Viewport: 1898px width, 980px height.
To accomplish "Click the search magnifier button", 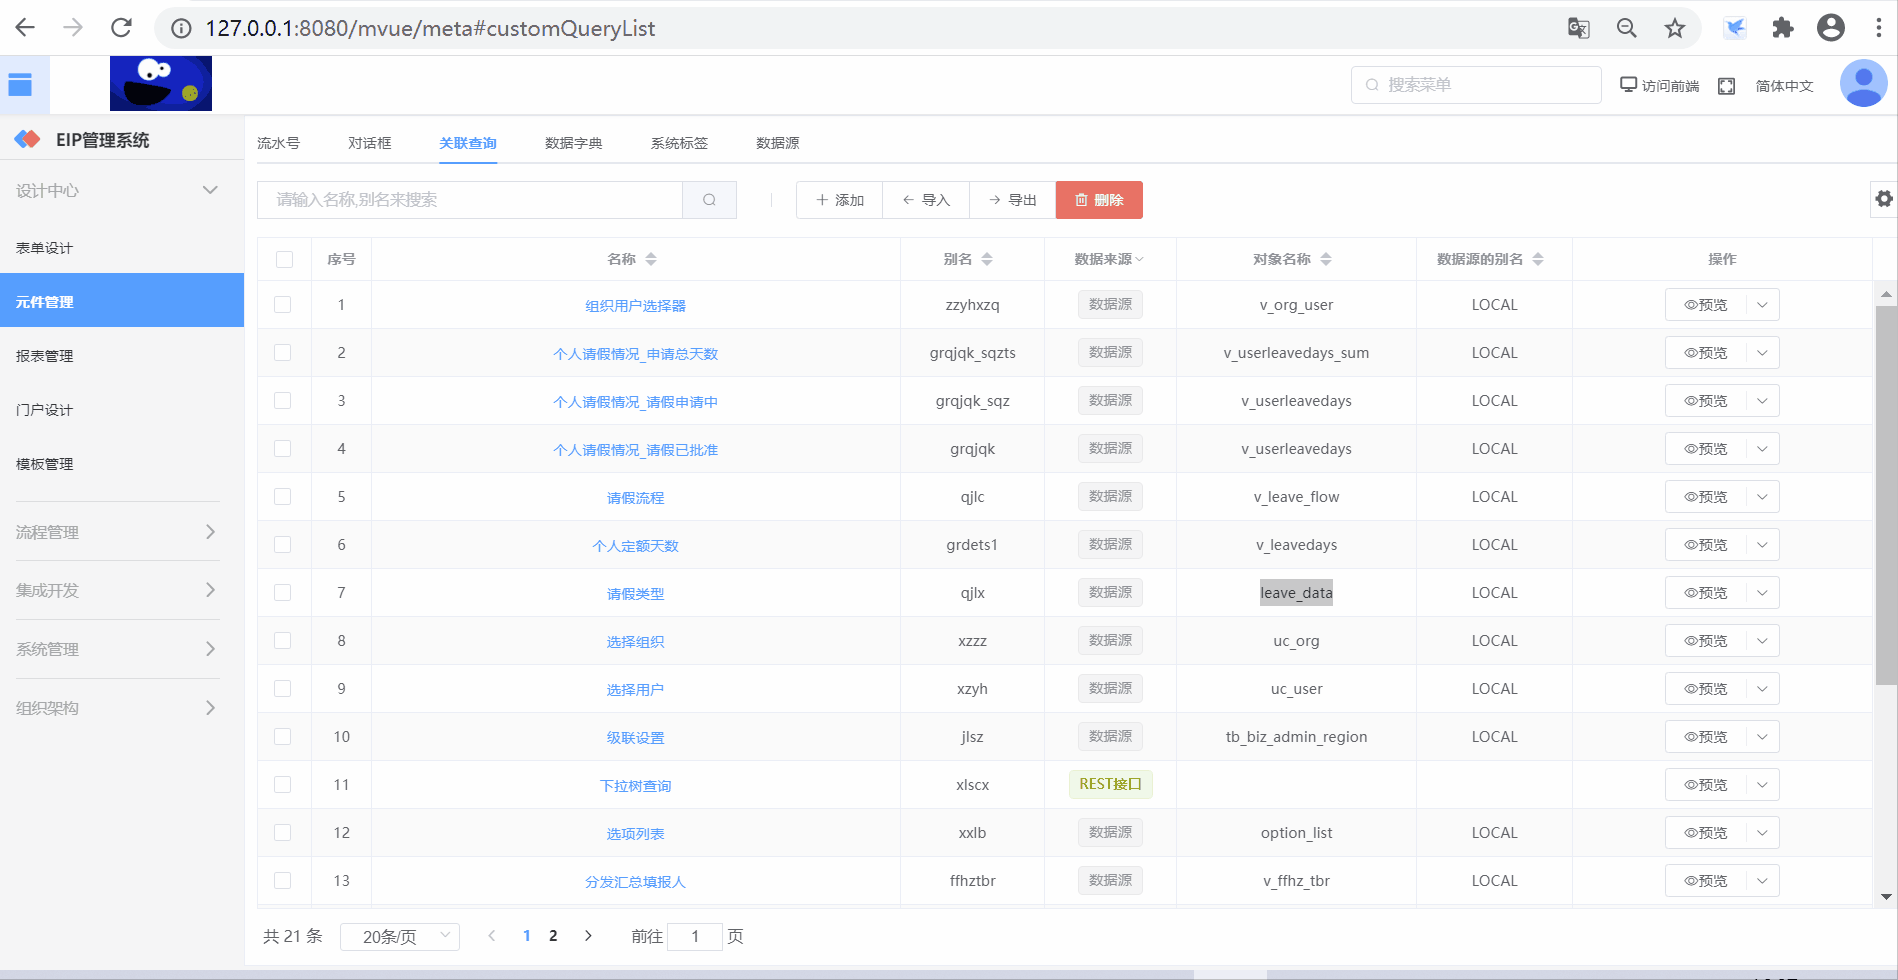I will coord(709,200).
